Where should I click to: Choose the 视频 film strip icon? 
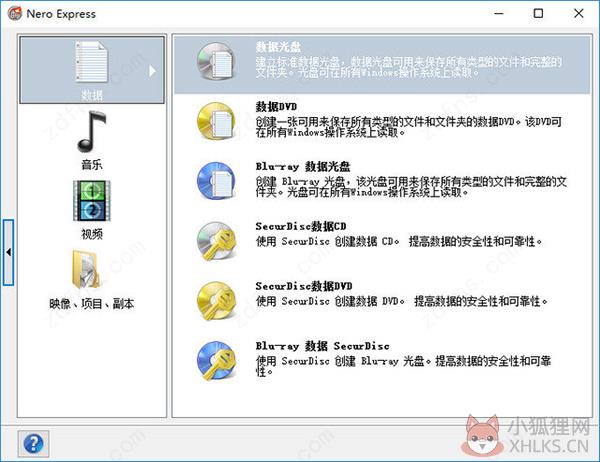[91, 201]
